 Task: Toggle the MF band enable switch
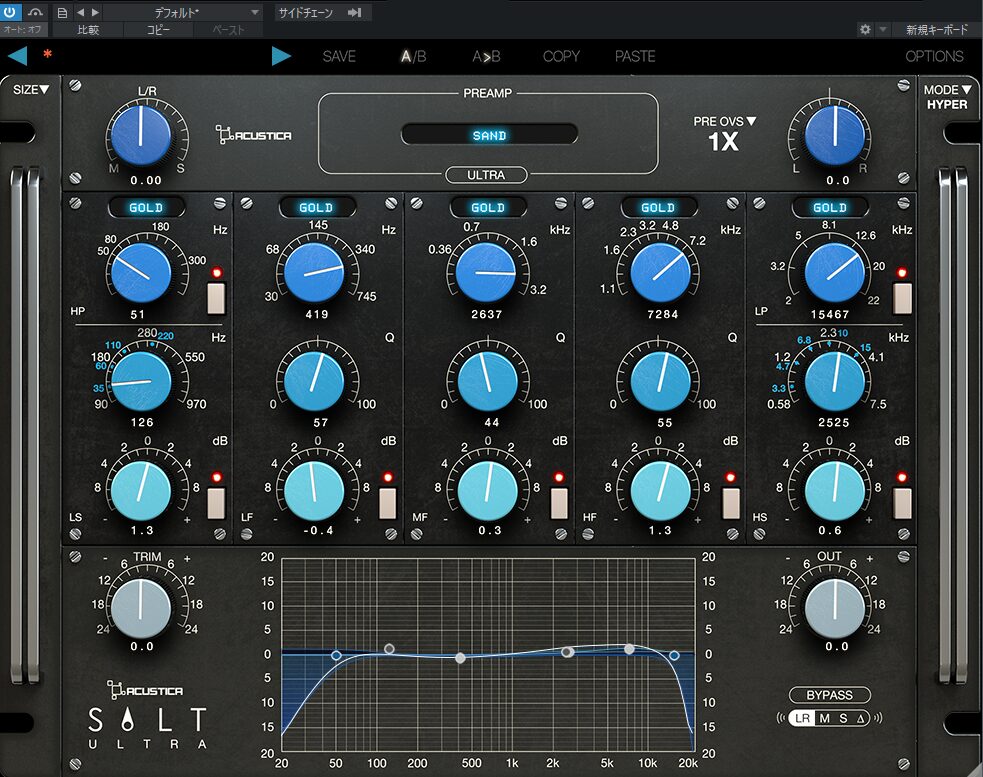(559, 502)
